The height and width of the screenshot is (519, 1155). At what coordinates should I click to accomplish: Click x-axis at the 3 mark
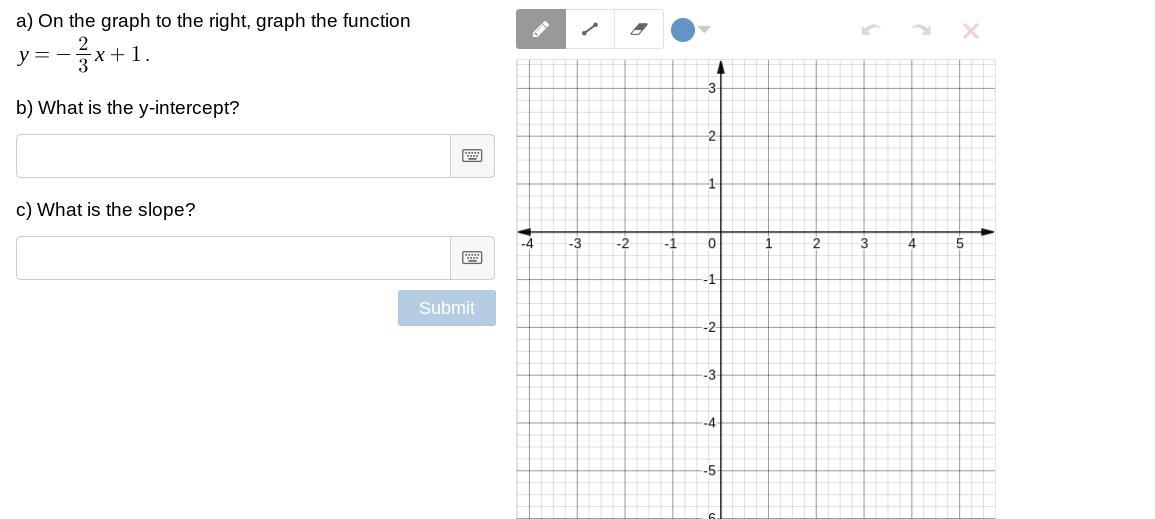click(864, 232)
